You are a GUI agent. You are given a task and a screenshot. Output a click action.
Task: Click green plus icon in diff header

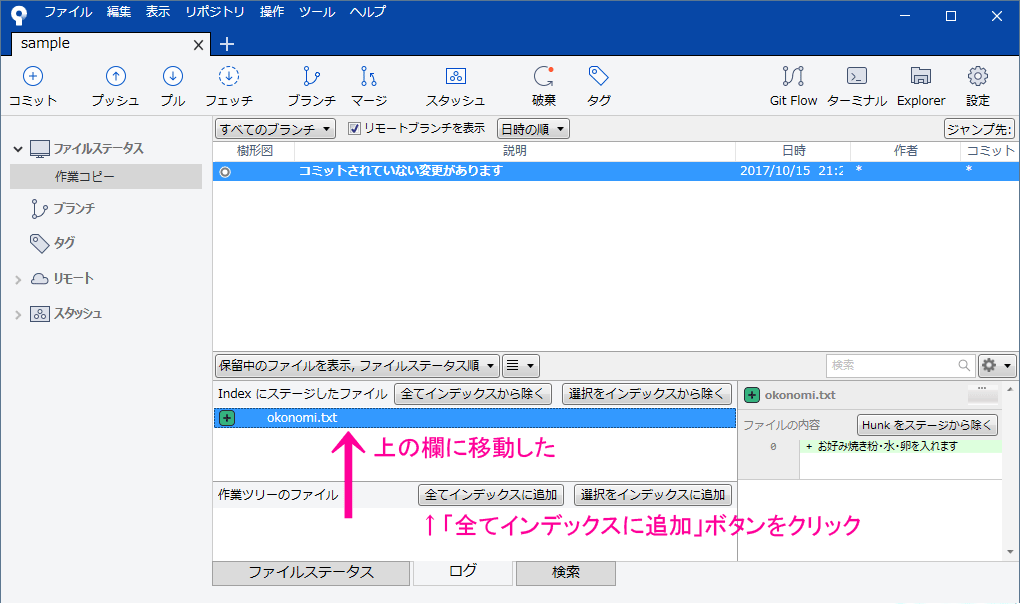pyautogui.click(x=751, y=395)
